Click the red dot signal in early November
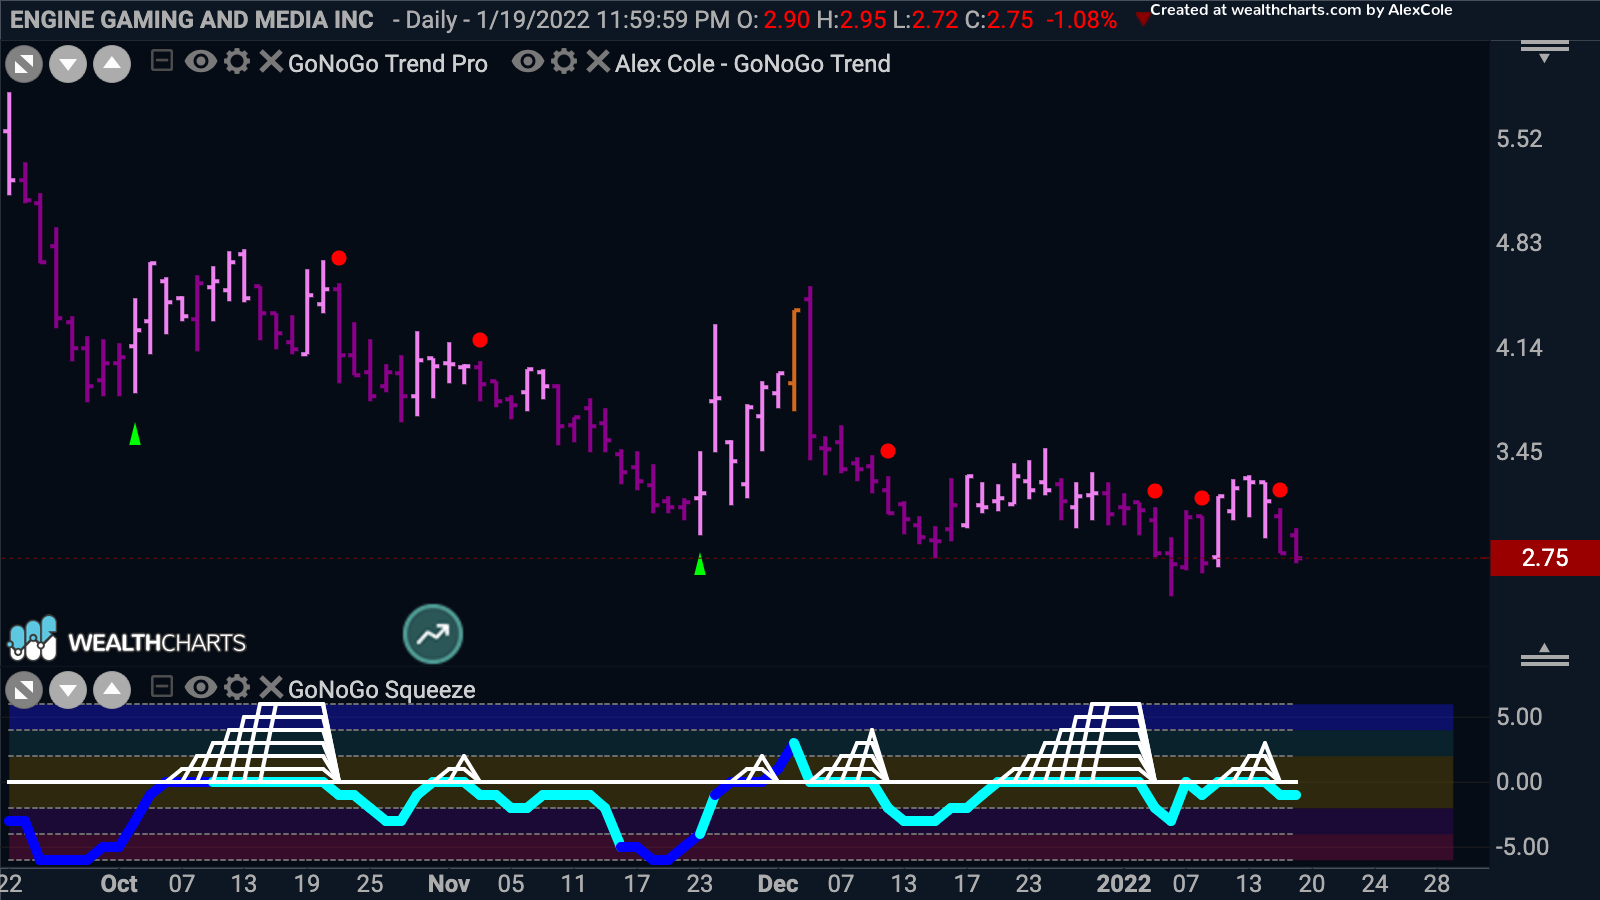The width and height of the screenshot is (1600, 900). point(480,340)
